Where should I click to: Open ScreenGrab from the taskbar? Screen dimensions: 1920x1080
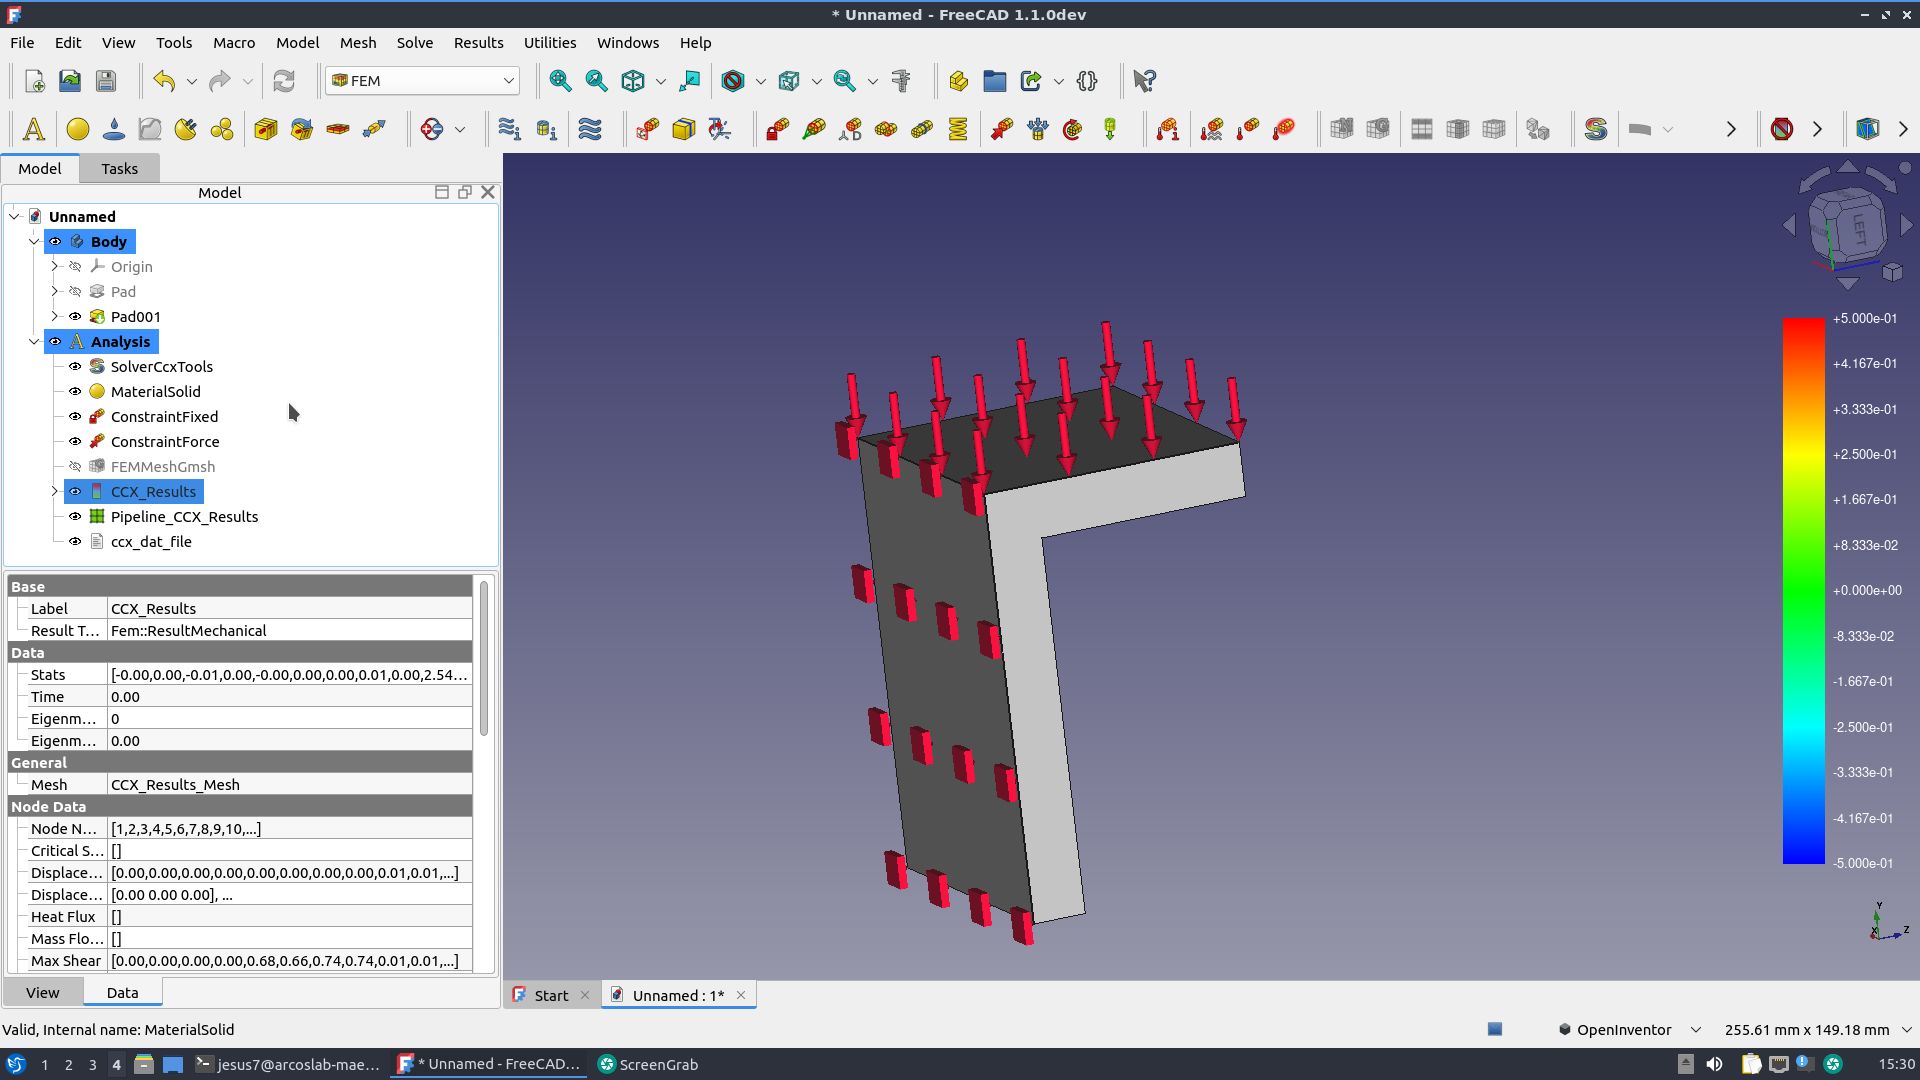point(648,1065)
